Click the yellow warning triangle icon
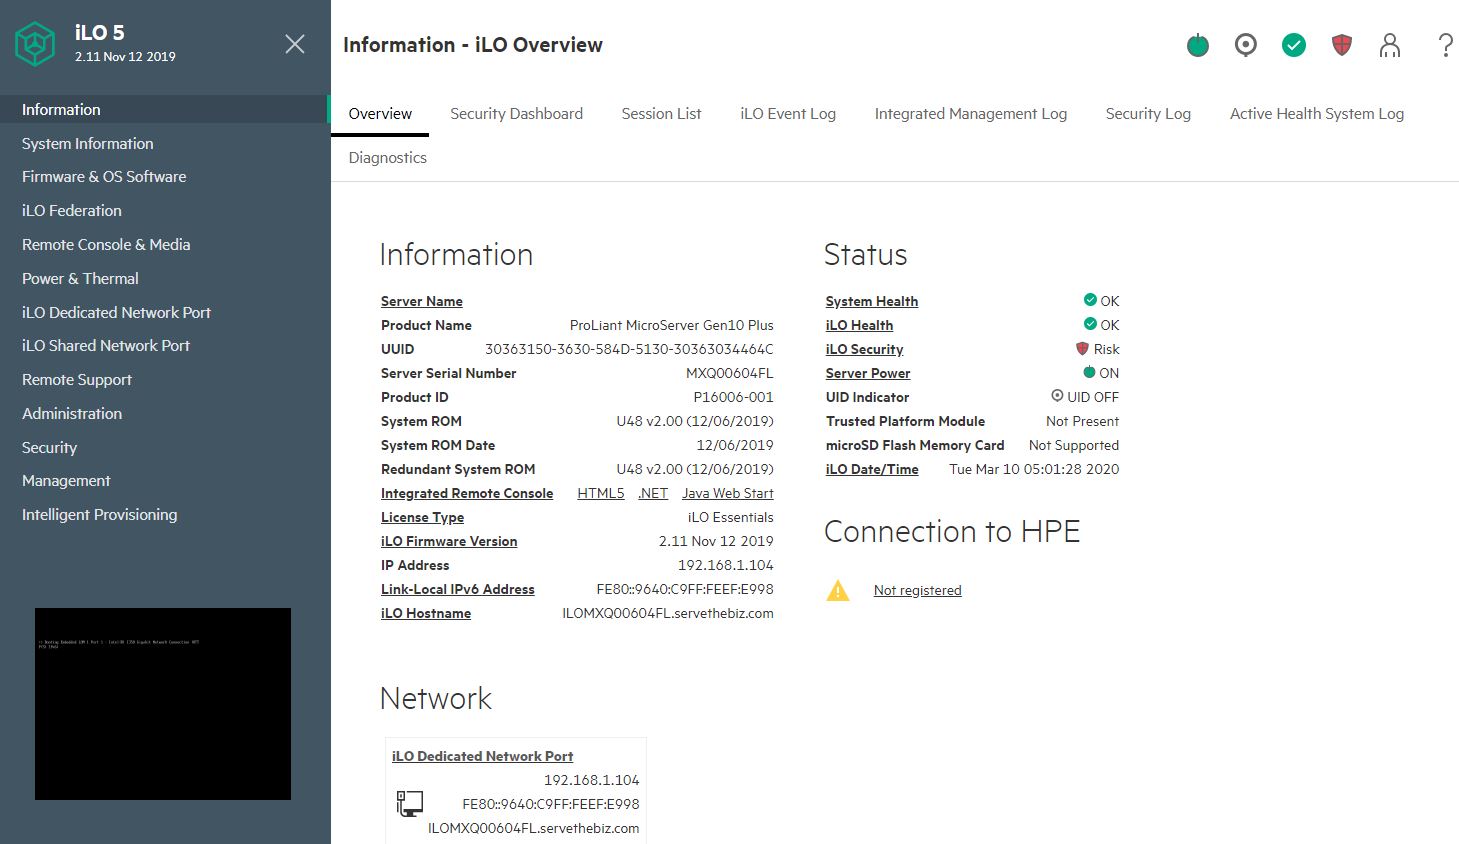This screenshot has width=1459, height=844. pyautogui.click(x=838, y=591)
